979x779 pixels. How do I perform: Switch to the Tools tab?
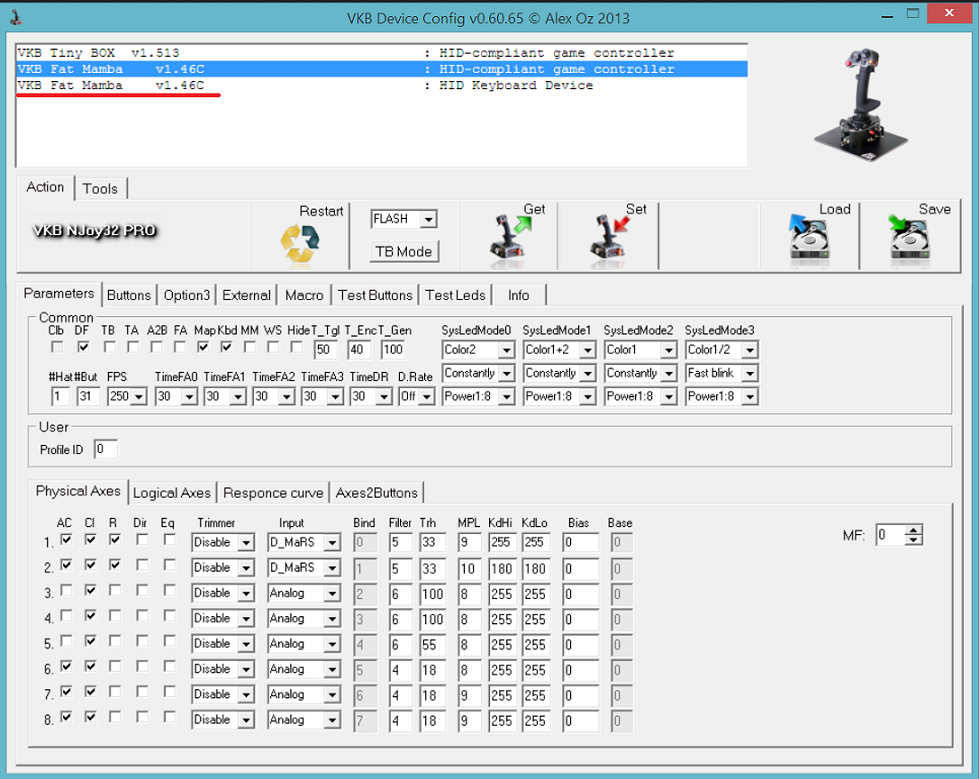(100, 189)
